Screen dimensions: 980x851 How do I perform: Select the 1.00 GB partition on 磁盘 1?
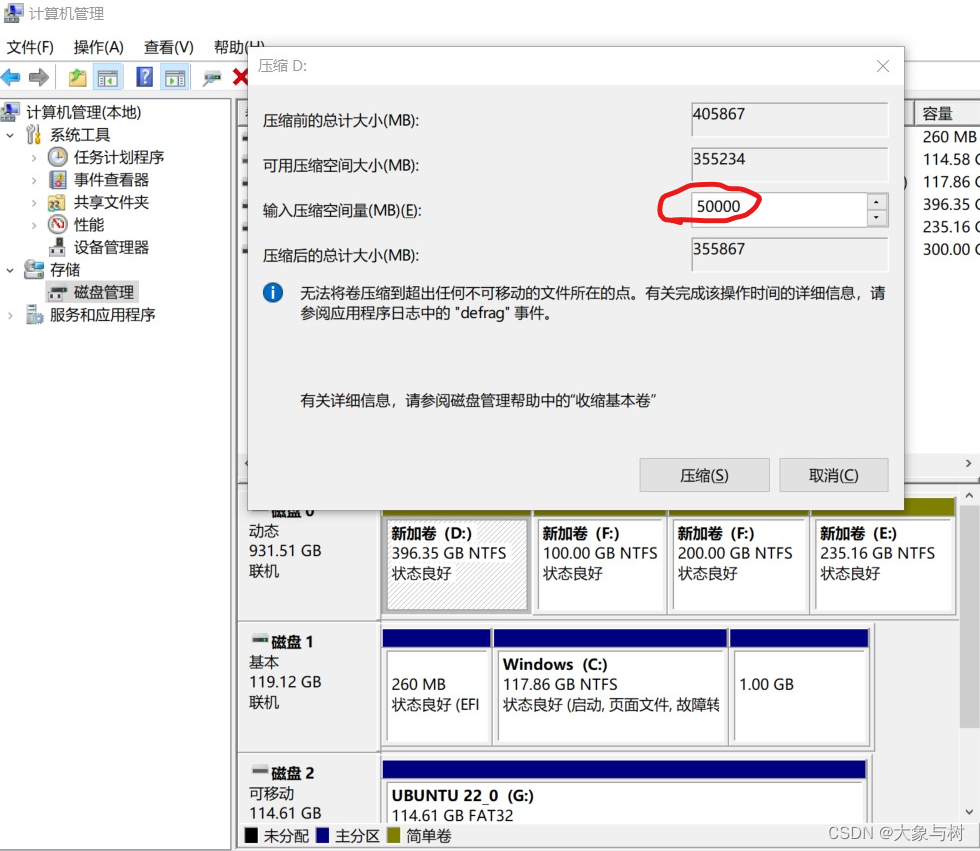click(800, 695)
